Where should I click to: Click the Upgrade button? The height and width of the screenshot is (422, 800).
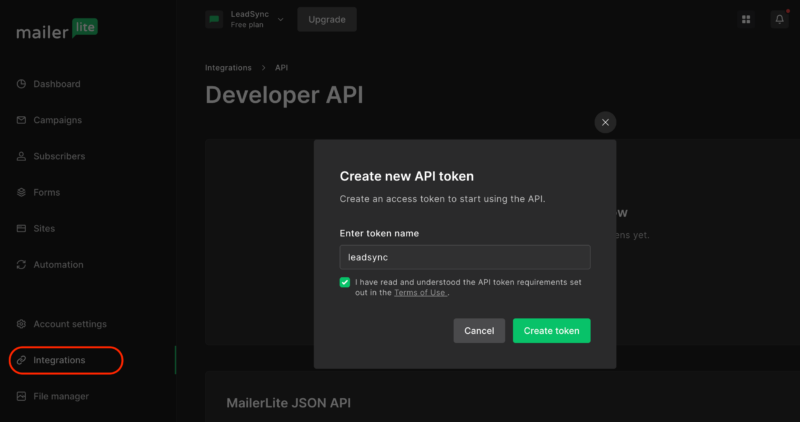pyautogui.click(x=326, y=19)
